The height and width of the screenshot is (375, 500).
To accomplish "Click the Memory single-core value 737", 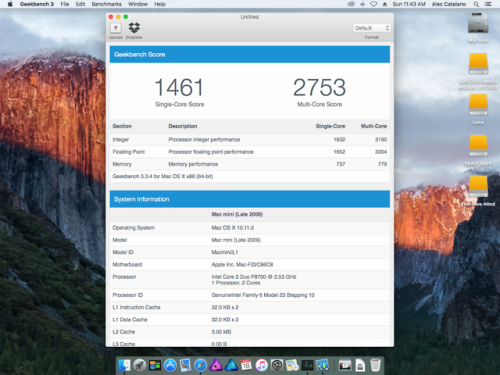I will tap(341, 164).
